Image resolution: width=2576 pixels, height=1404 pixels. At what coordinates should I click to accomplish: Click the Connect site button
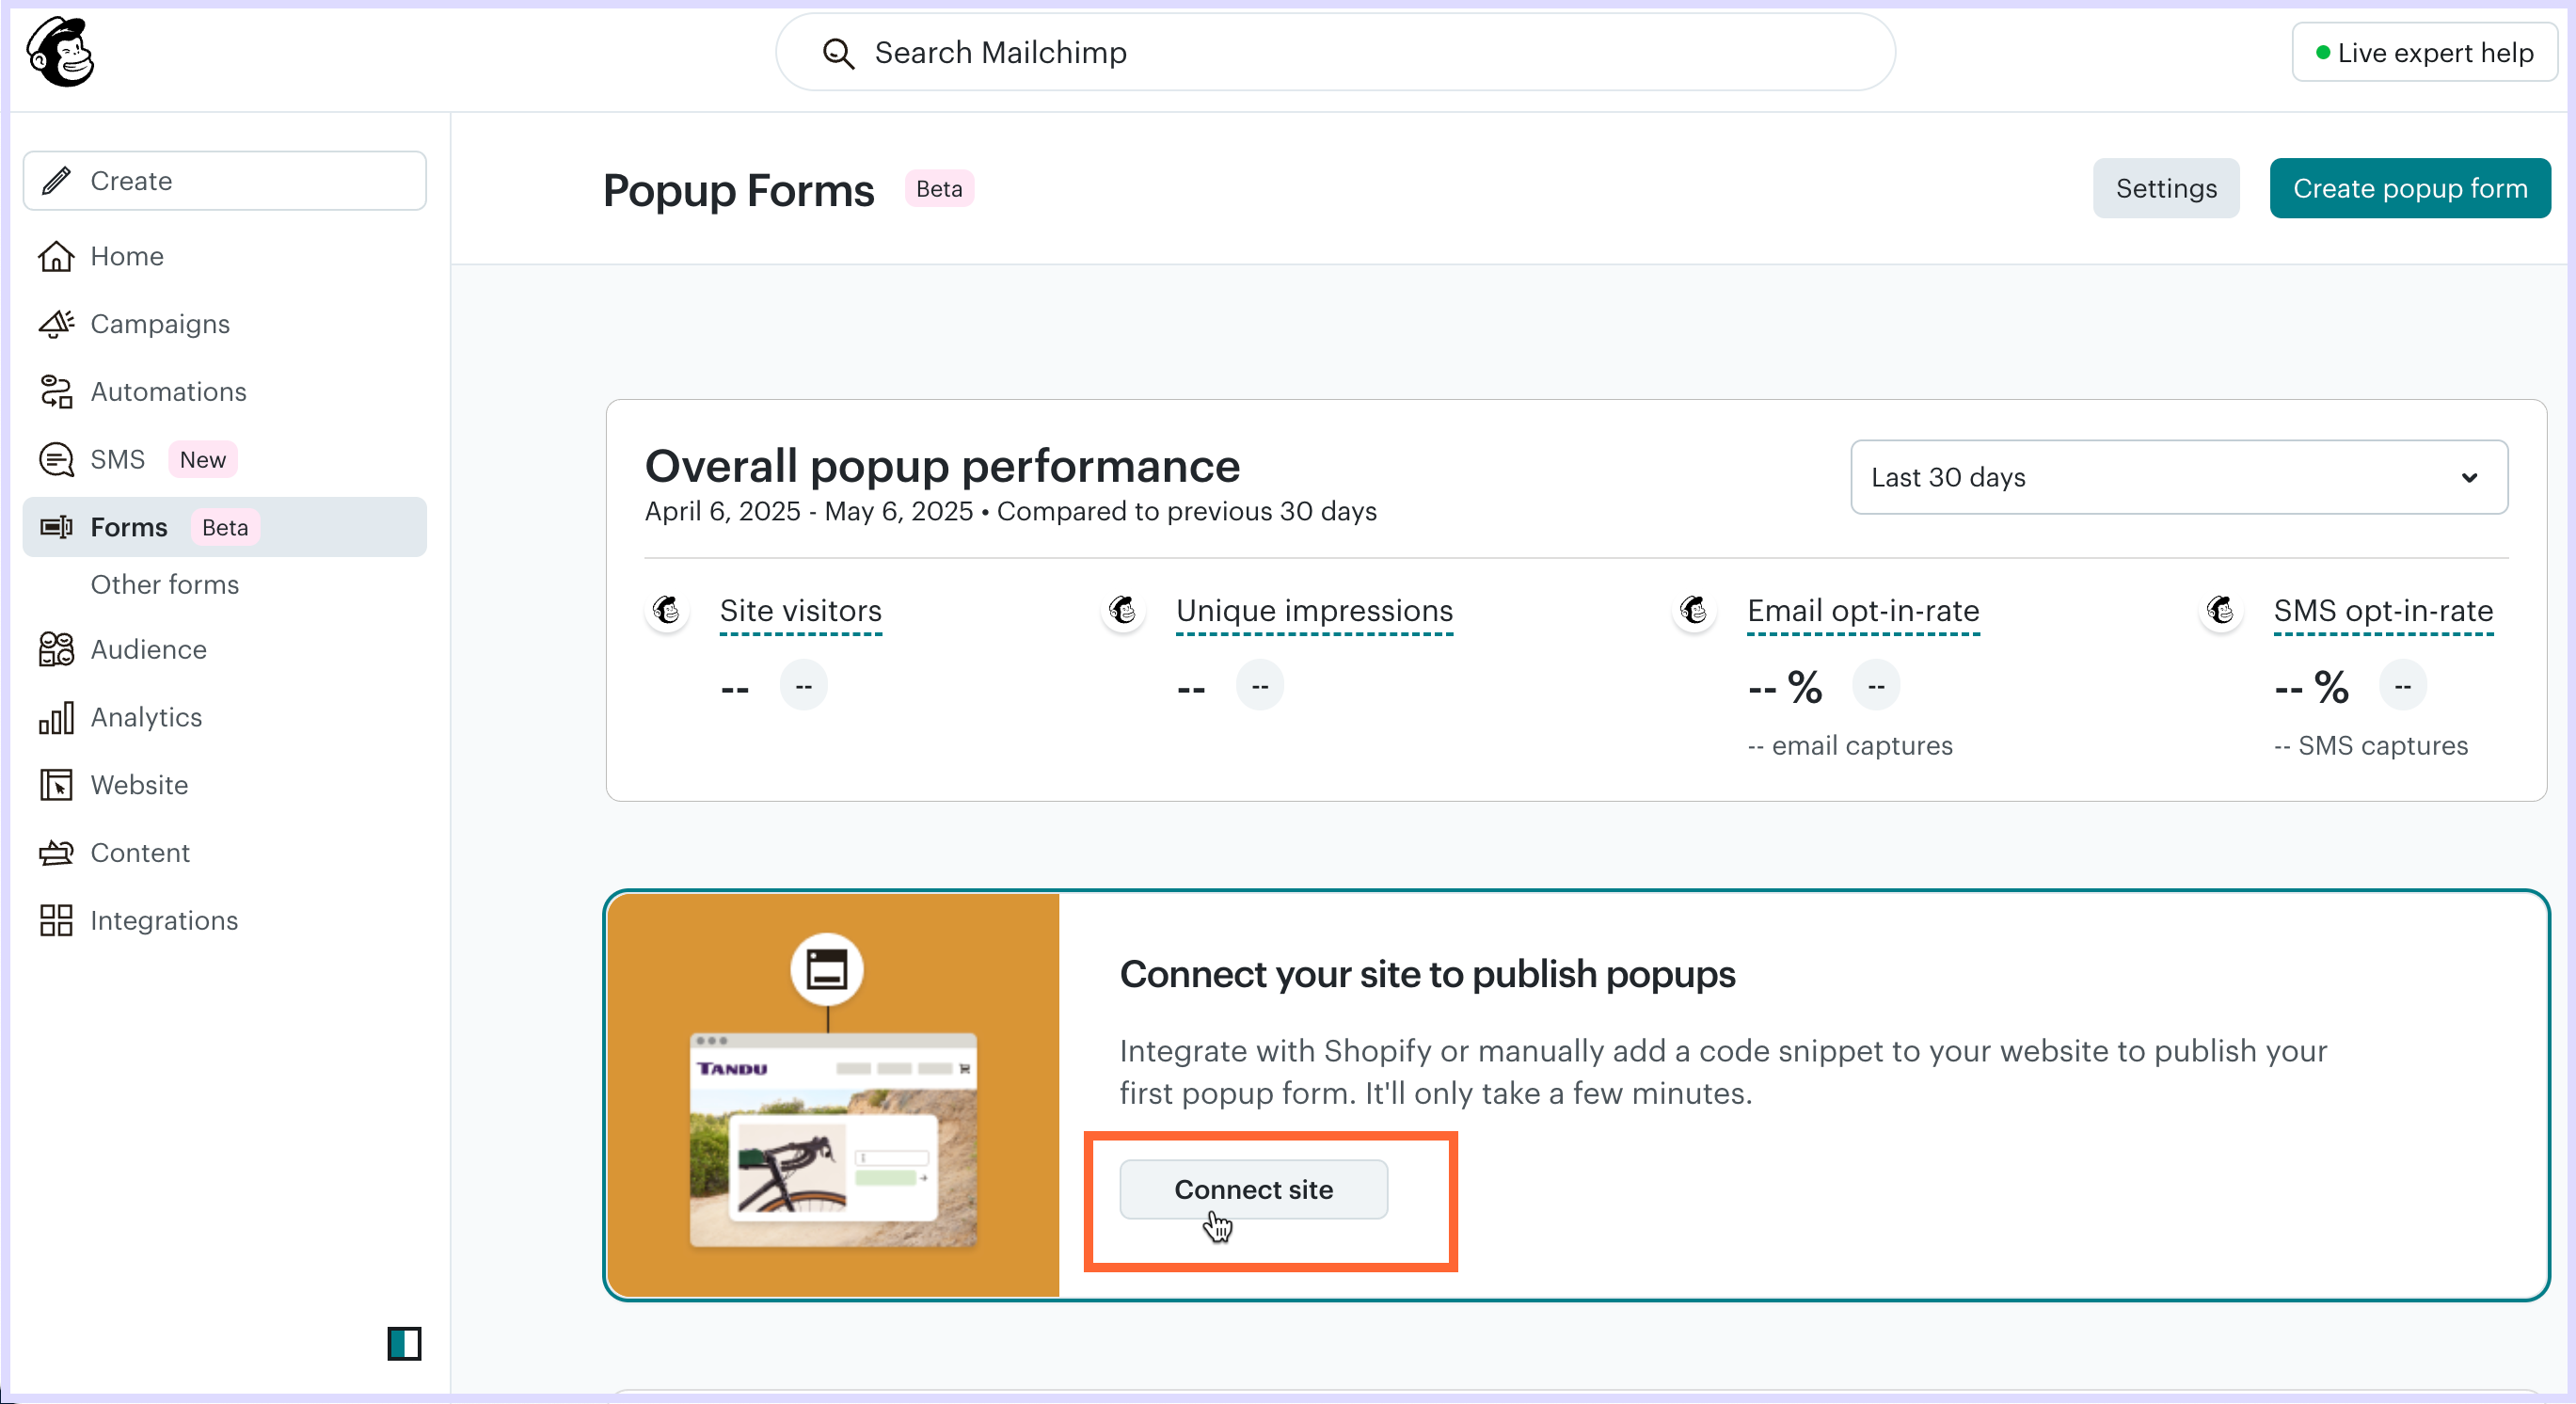click(1253, 1189)
